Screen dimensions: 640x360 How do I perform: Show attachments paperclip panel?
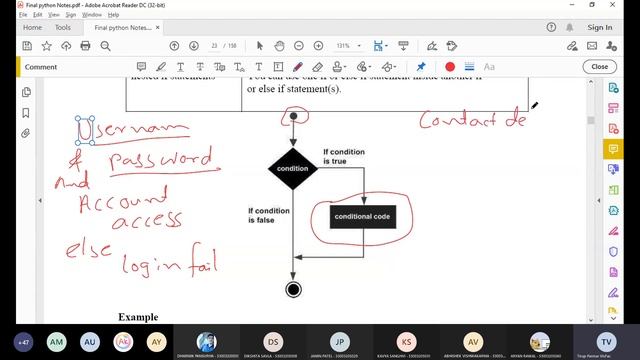[26, 133]
